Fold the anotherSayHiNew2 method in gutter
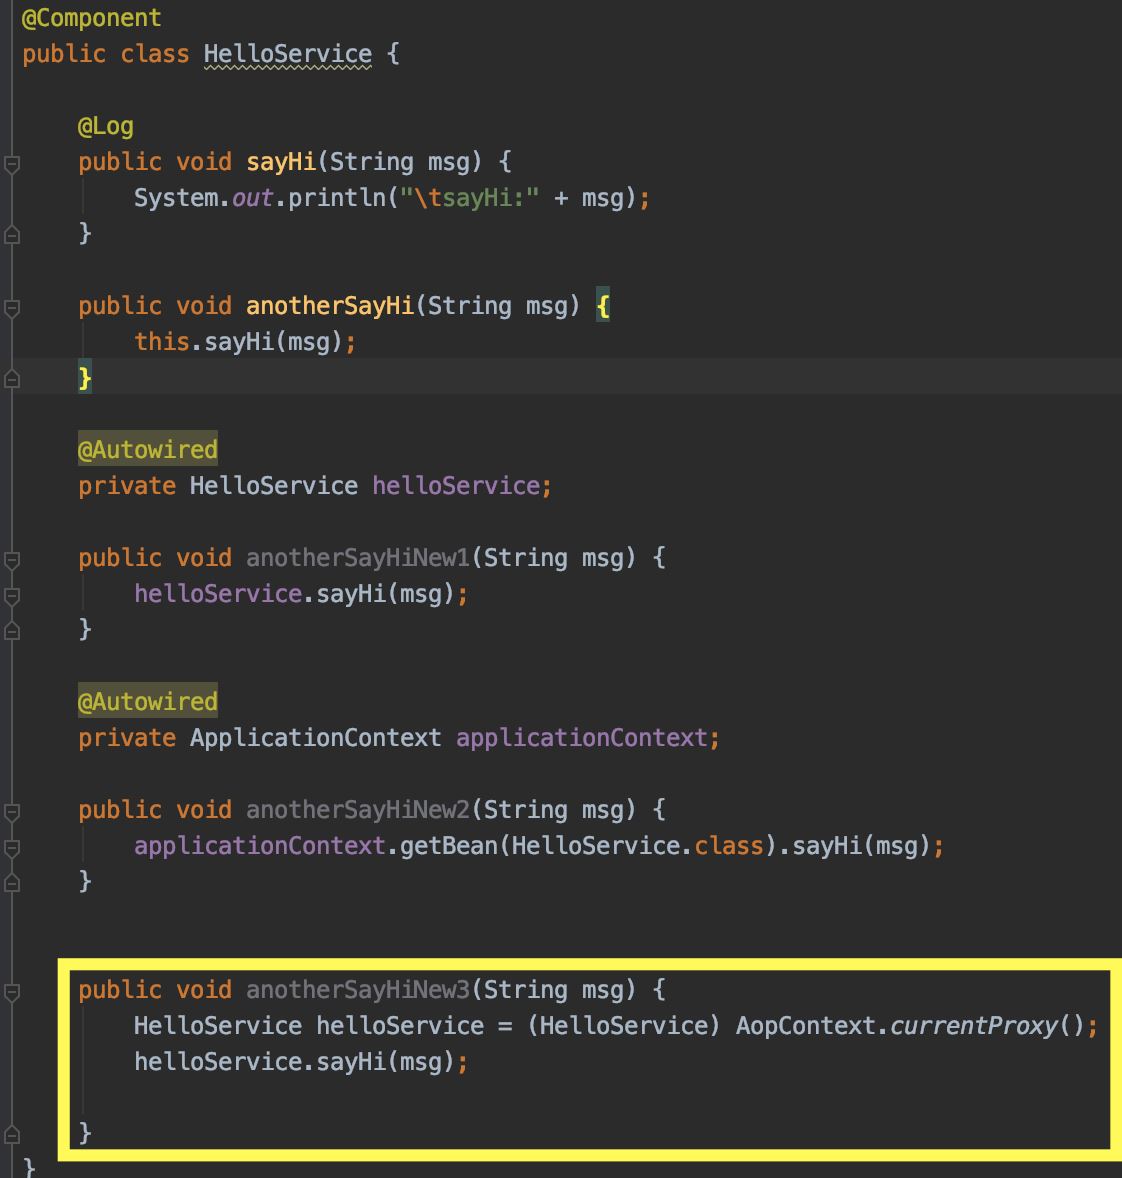This screenshot has height=1178, width=1122. pos(11,811)
